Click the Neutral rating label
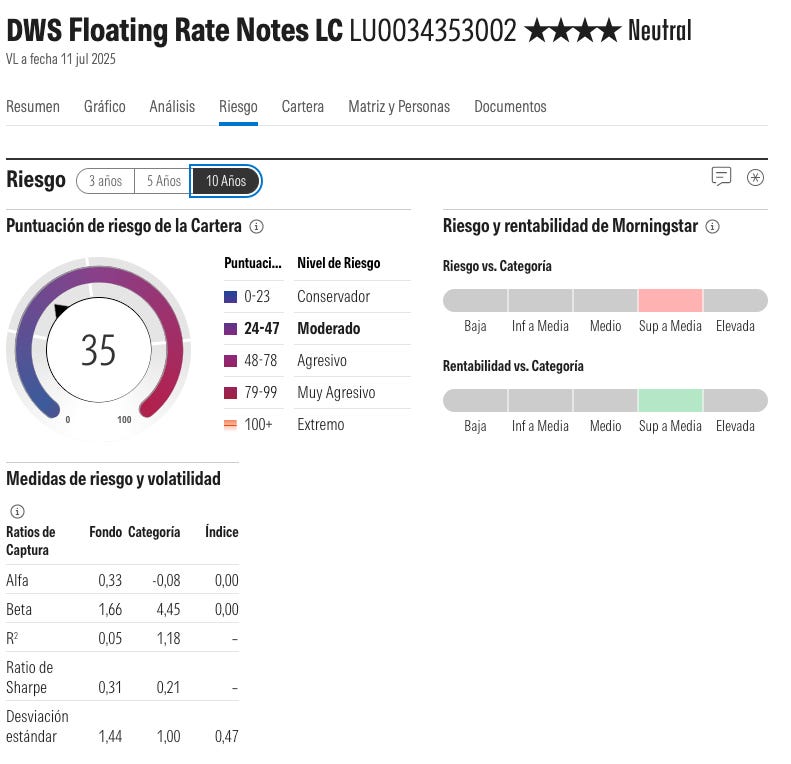 pos(660,30)
